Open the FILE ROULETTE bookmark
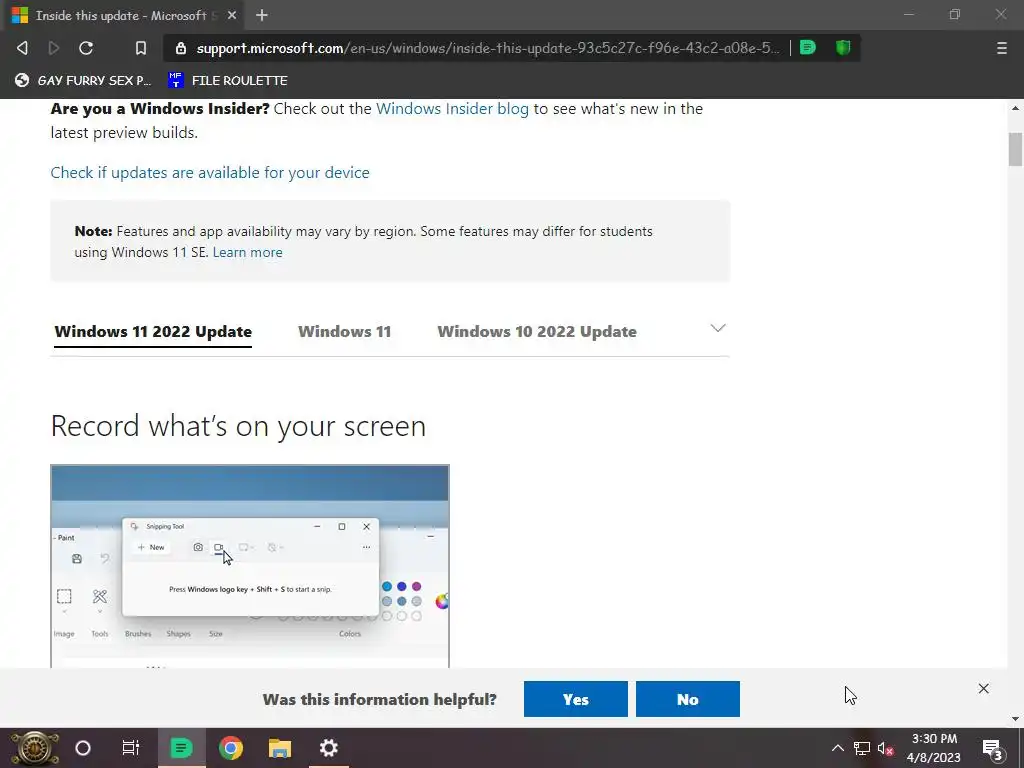This screenshot has width=1024, height=768. pos(228,80)
